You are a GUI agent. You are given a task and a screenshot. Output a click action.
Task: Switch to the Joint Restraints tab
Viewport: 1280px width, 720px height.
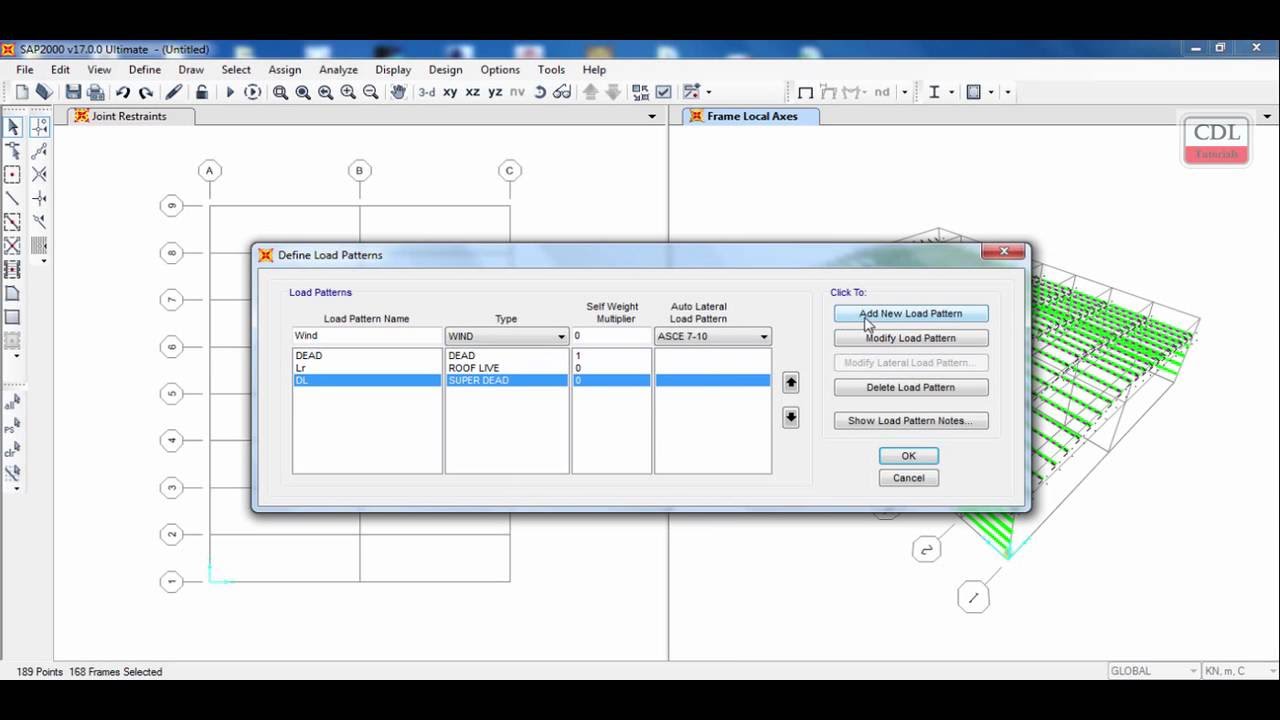tap(130, 116)
